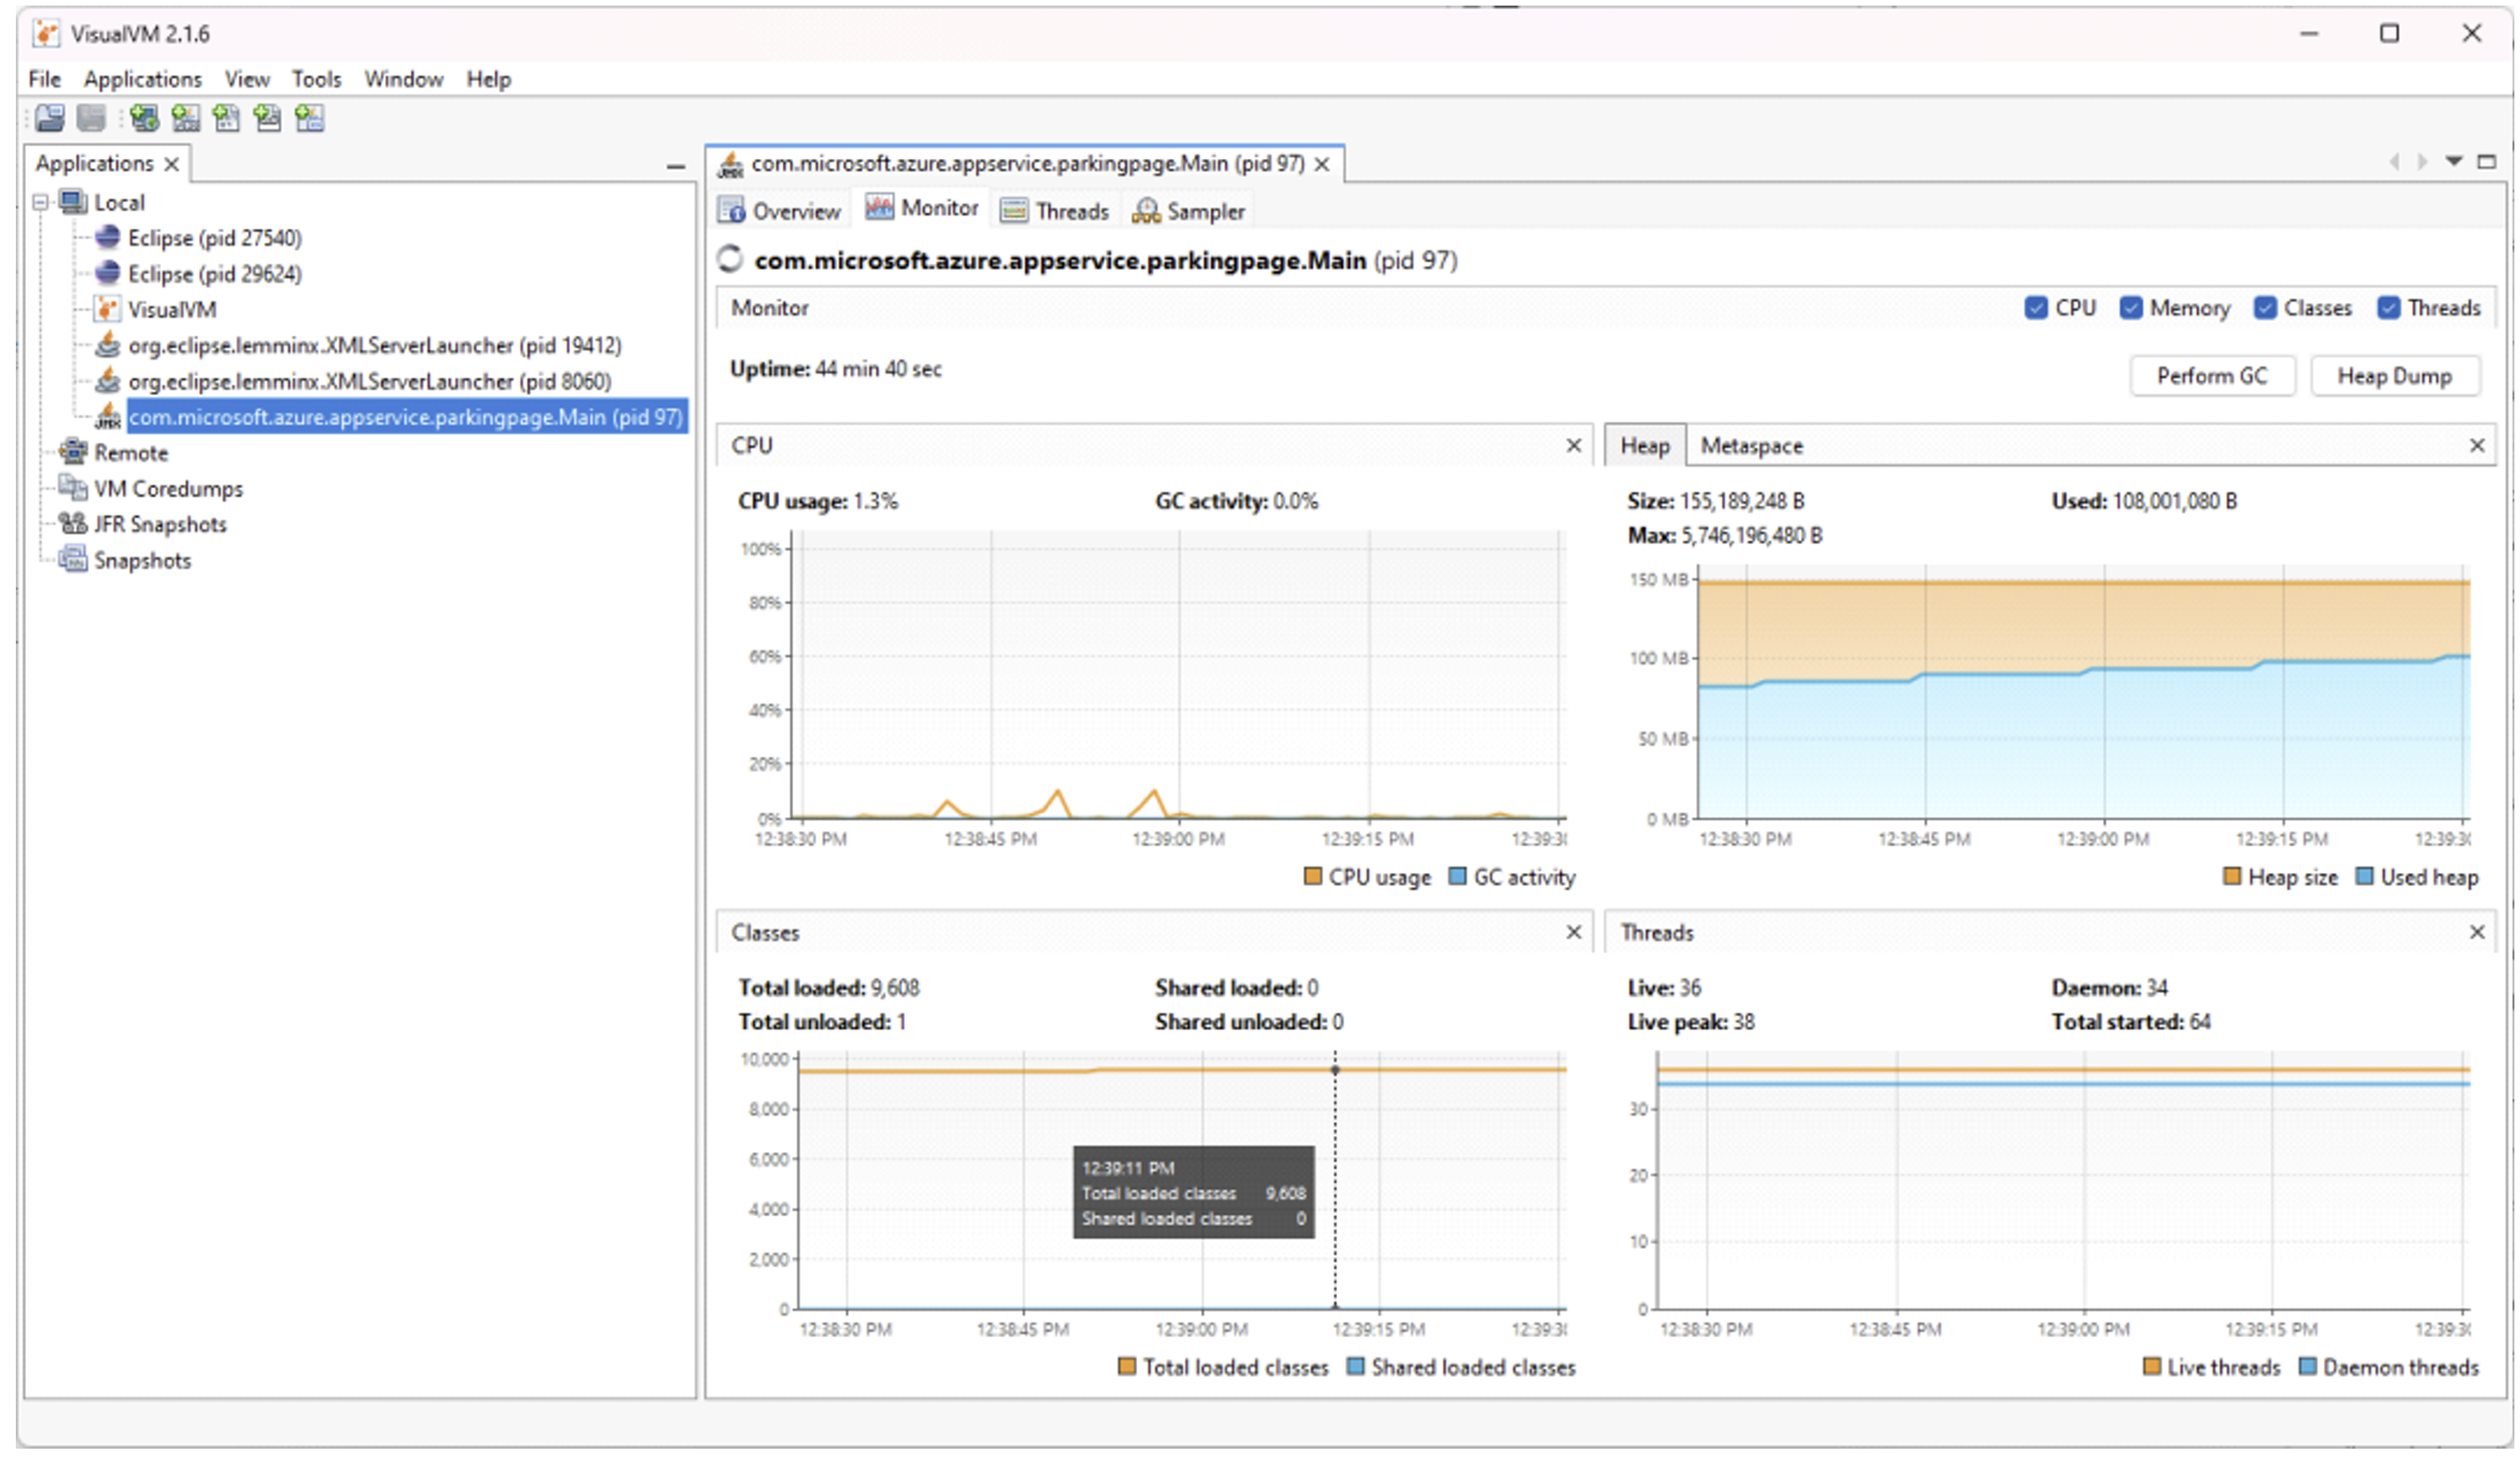Viewport: 2520px width, 1457px height.
Task: Switch to the Overview tab
Action: click(780, 211)
